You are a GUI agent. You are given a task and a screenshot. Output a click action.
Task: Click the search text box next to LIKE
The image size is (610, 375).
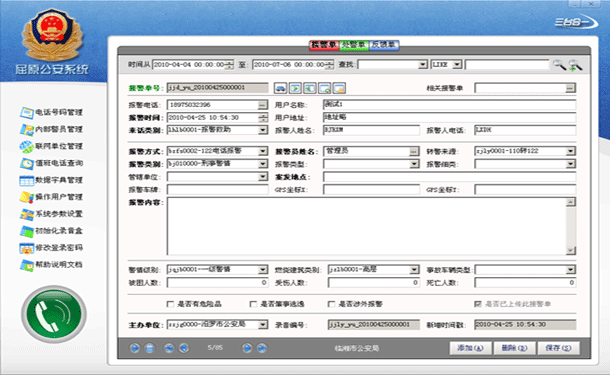tap(507, 65)
